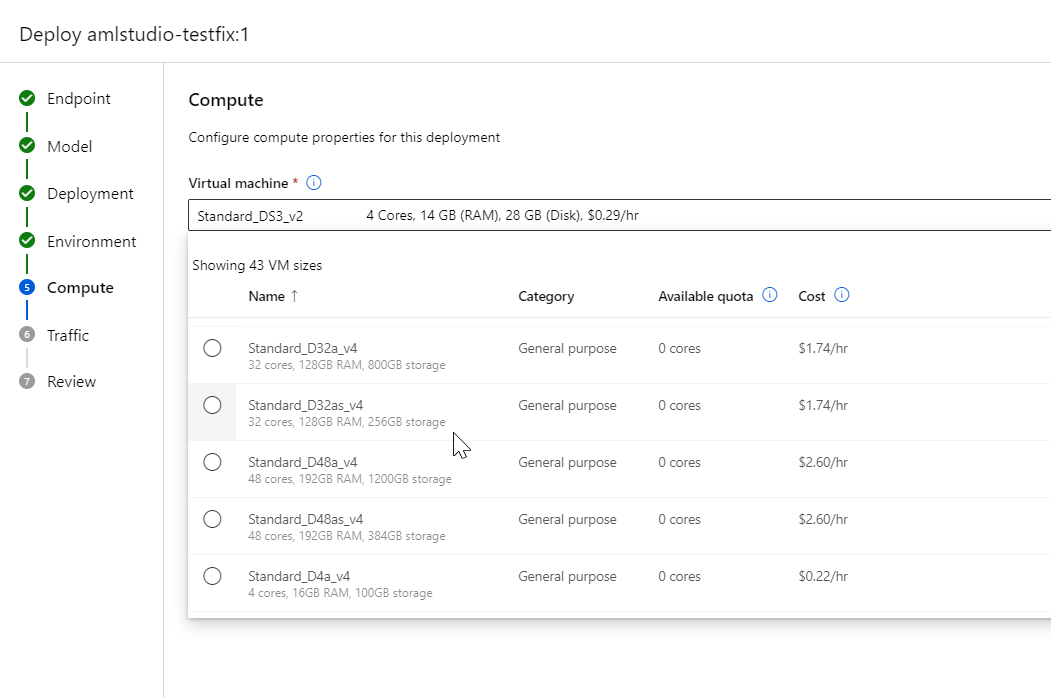The height and width of the screenshot is (698, 1051).
Task: Click the Compute step number 5 badge
Action: pyautogui.click(x=27, y=288)
